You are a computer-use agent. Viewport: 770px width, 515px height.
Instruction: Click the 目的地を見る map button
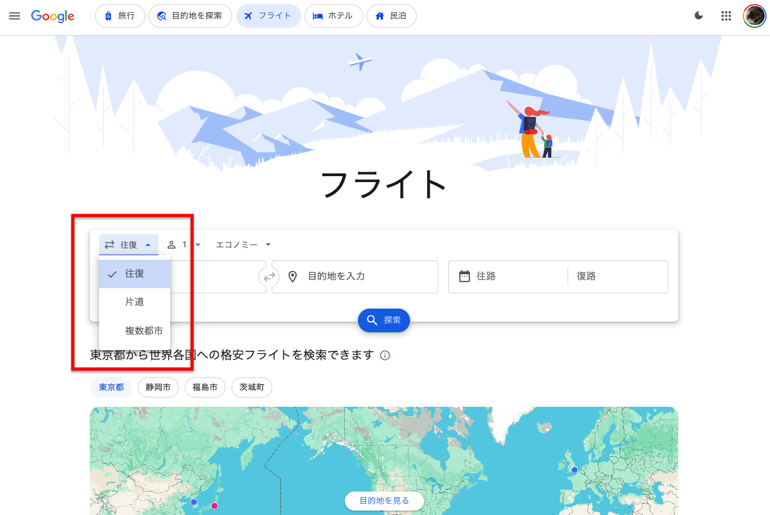tap(384, 500)
